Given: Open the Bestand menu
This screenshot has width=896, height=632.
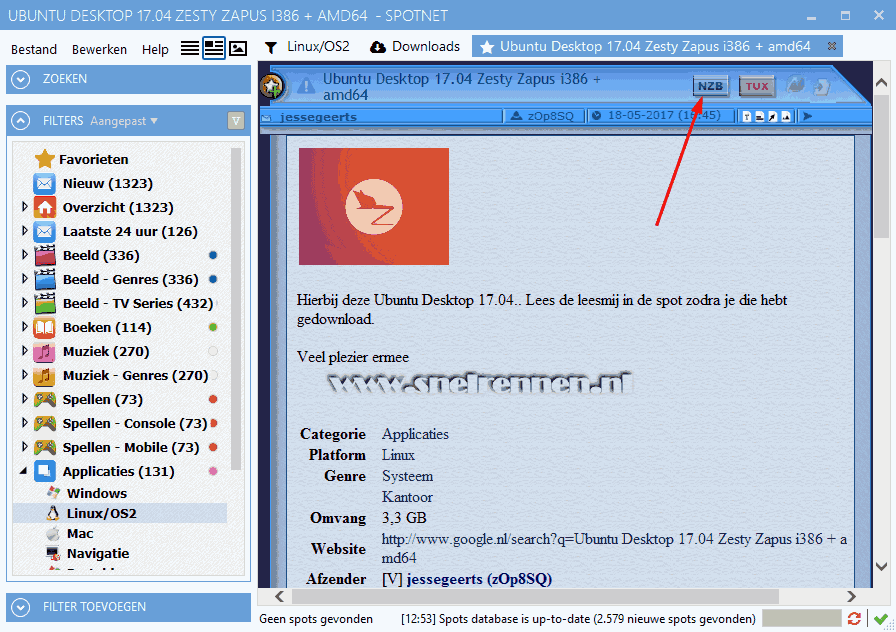Looking at the screenshot, I should click(34, 50).
